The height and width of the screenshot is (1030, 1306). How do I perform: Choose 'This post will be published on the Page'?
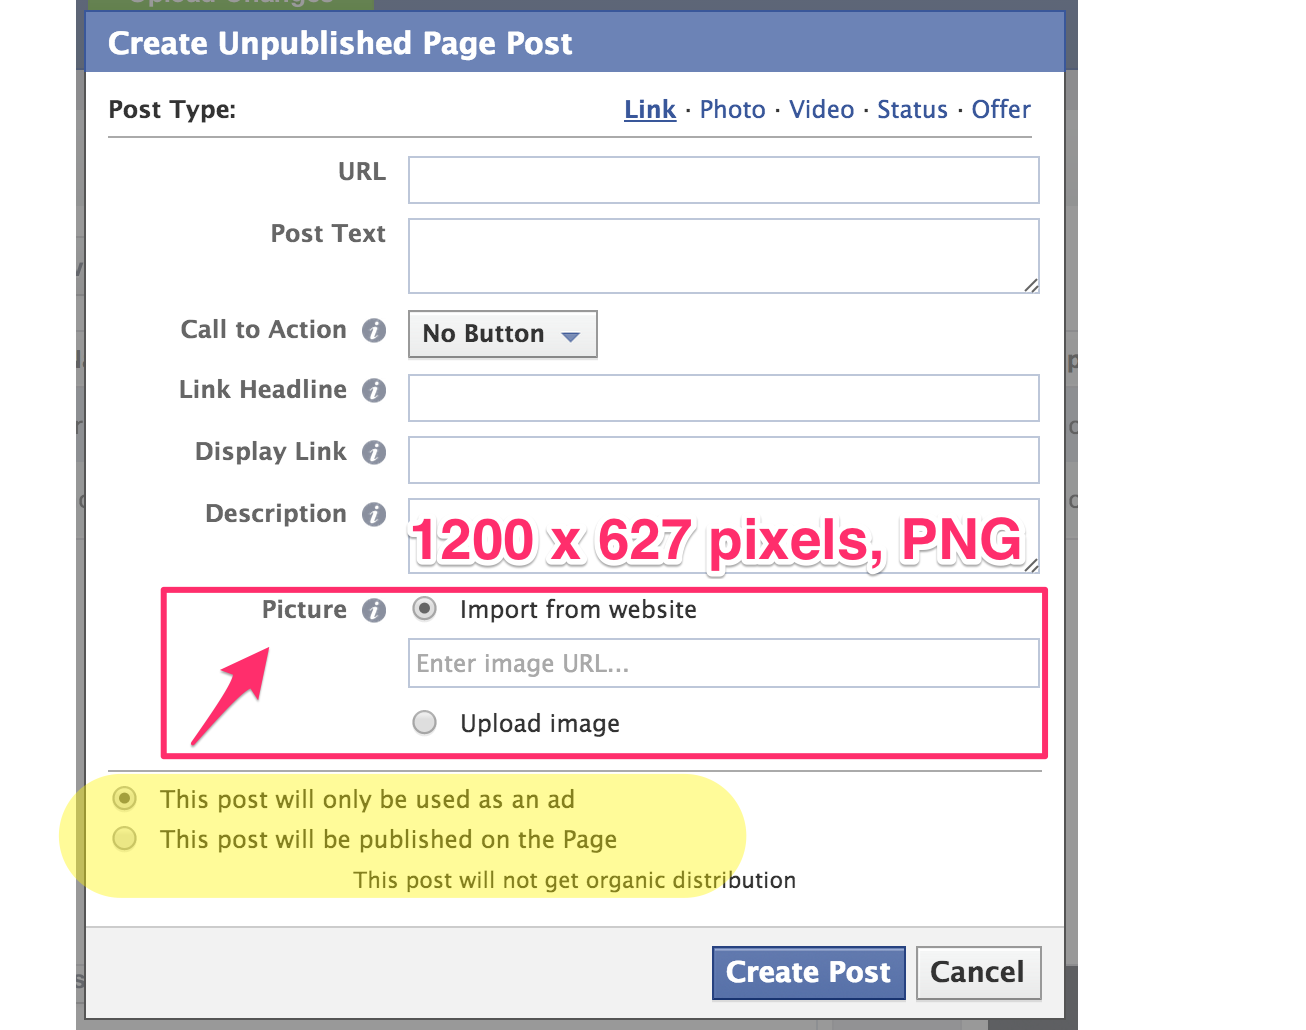coord(125,838)
